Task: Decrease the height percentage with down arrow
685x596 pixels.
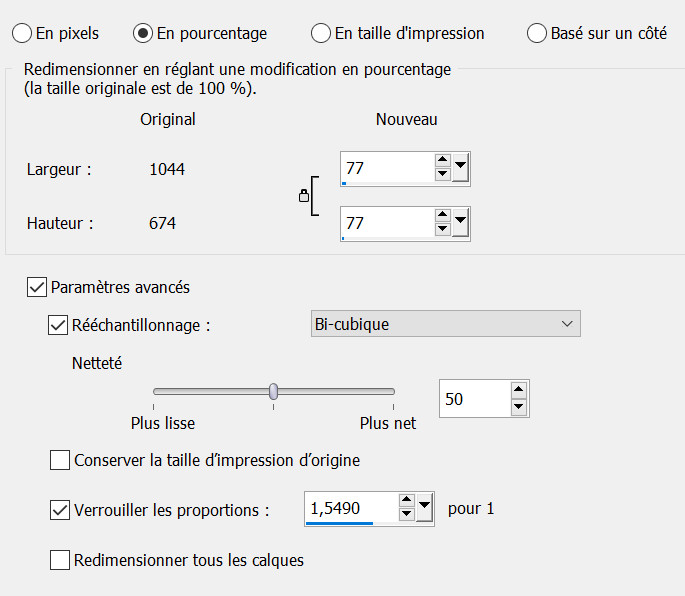Action: 443,230
